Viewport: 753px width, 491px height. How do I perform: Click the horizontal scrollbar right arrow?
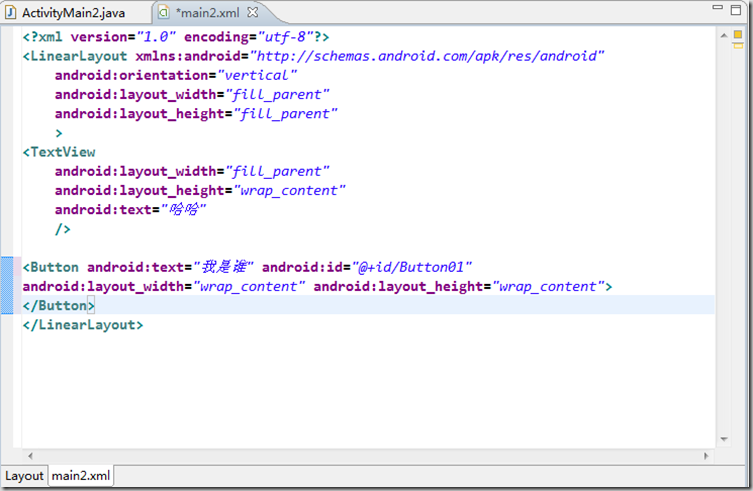707,455
